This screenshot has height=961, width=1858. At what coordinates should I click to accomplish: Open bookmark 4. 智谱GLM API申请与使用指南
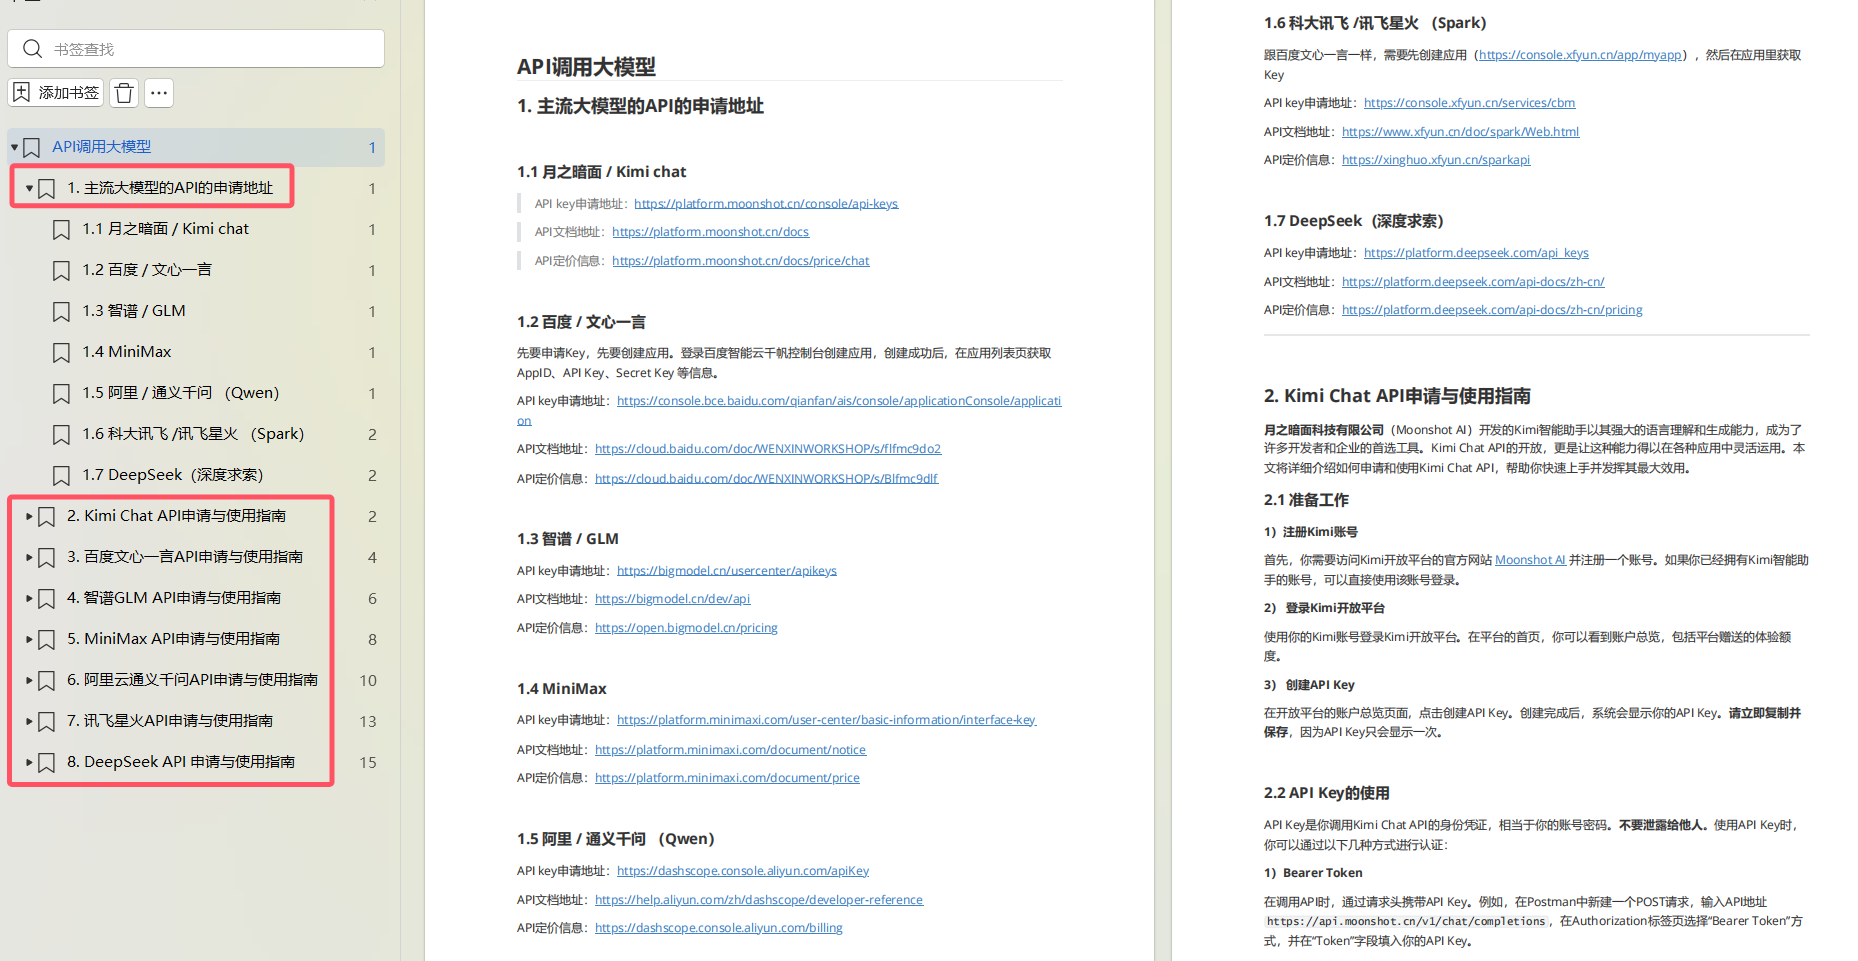[174, 598]
